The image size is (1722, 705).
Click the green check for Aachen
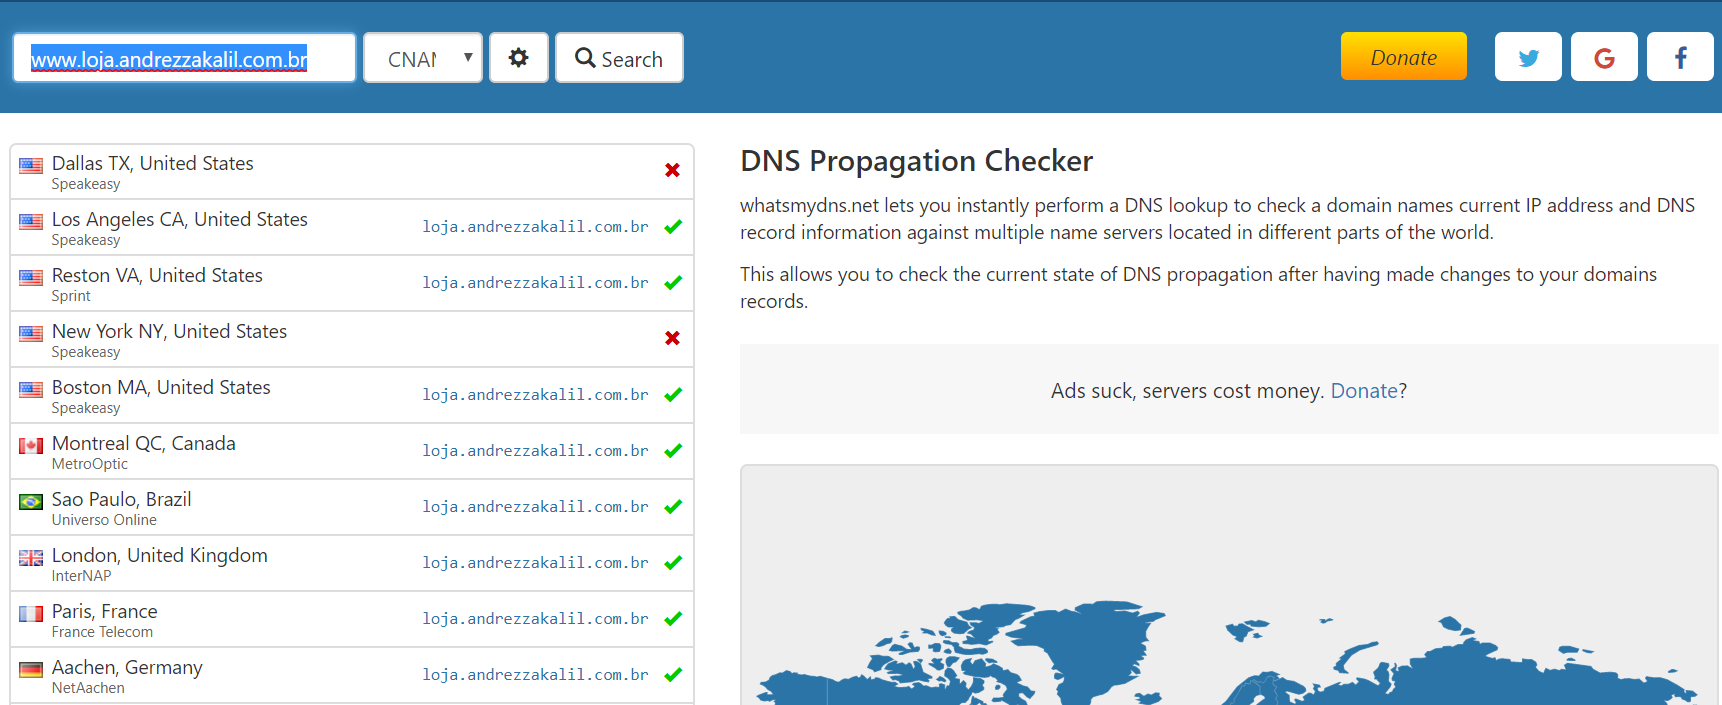pos(673,674)
